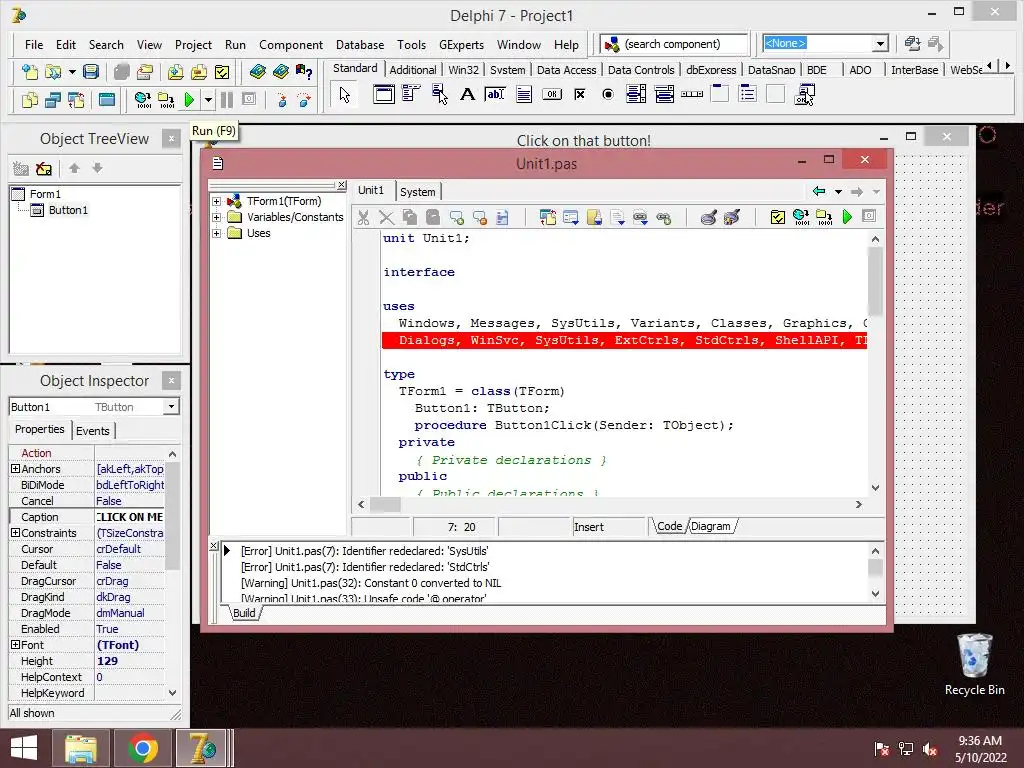The width and height of the screenshot is (1024, 768).
Task: Click the Trace Into debug icon
Action: (x=281, y=100)
